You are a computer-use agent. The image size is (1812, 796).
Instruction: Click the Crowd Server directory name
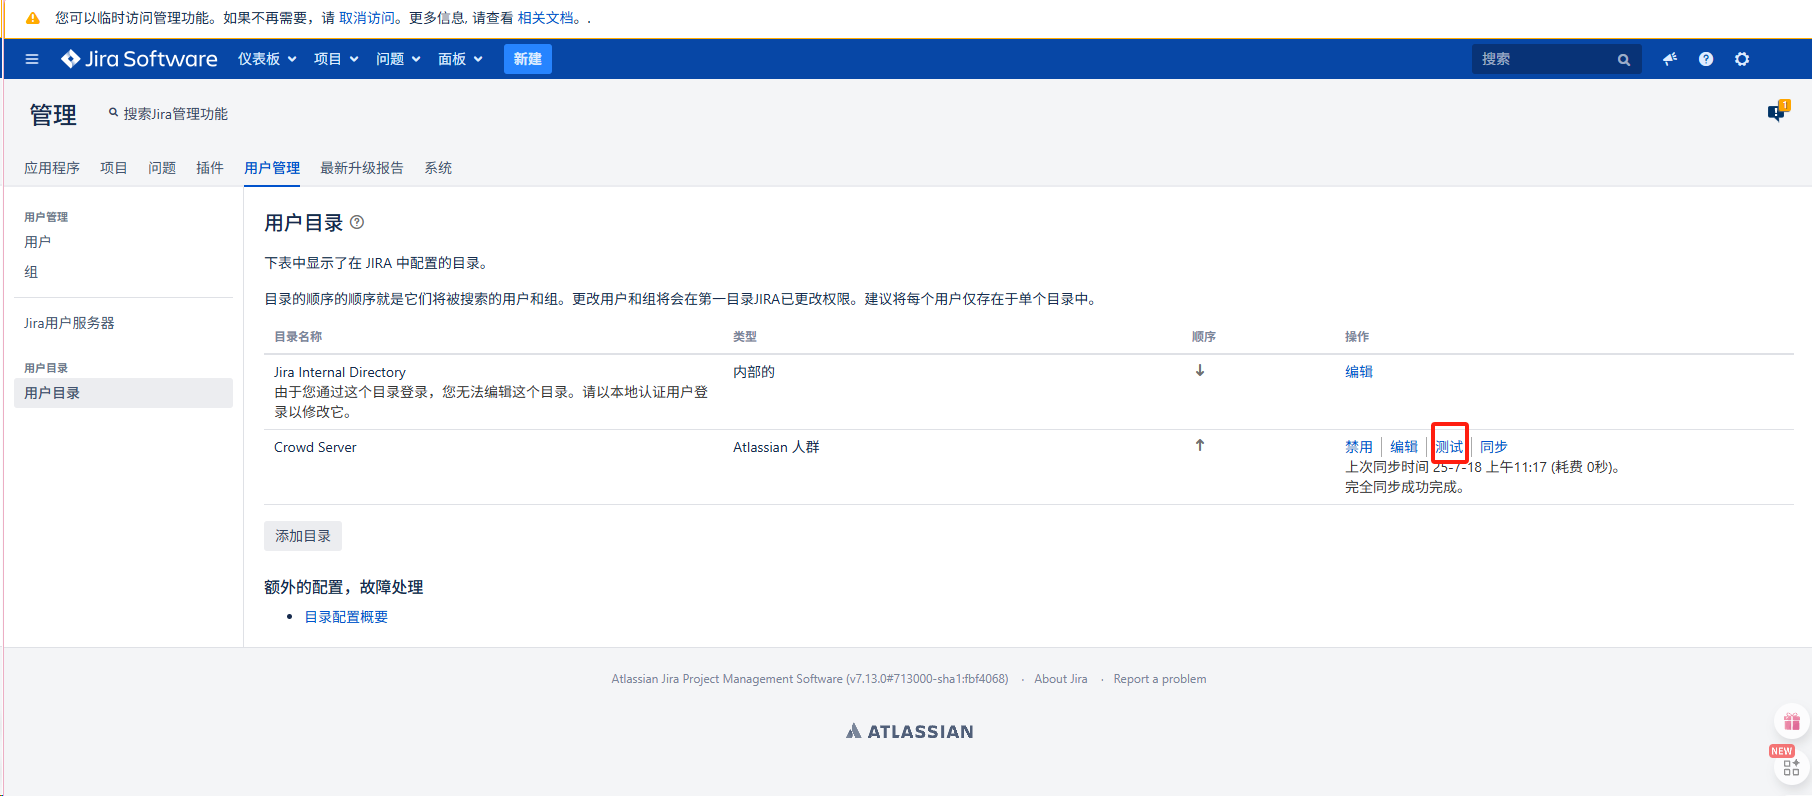click(315, 447)
